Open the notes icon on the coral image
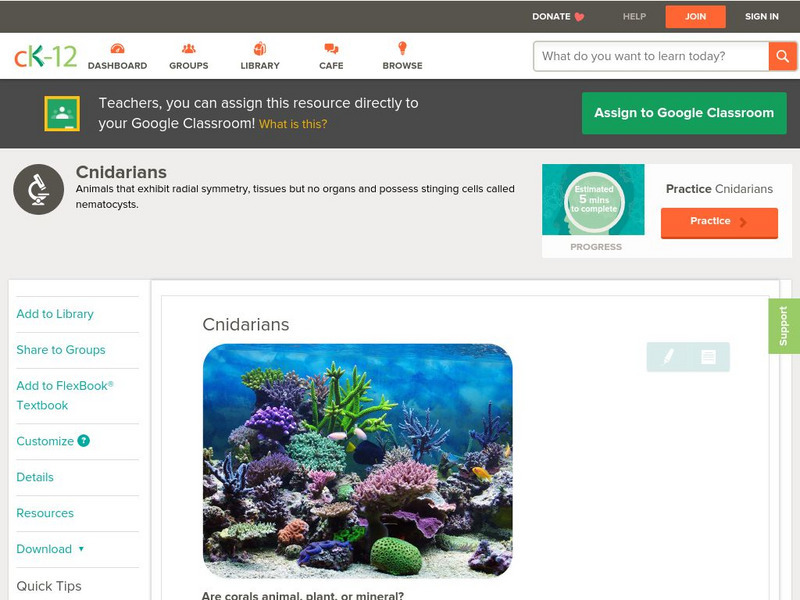 (x=708, y=357)
